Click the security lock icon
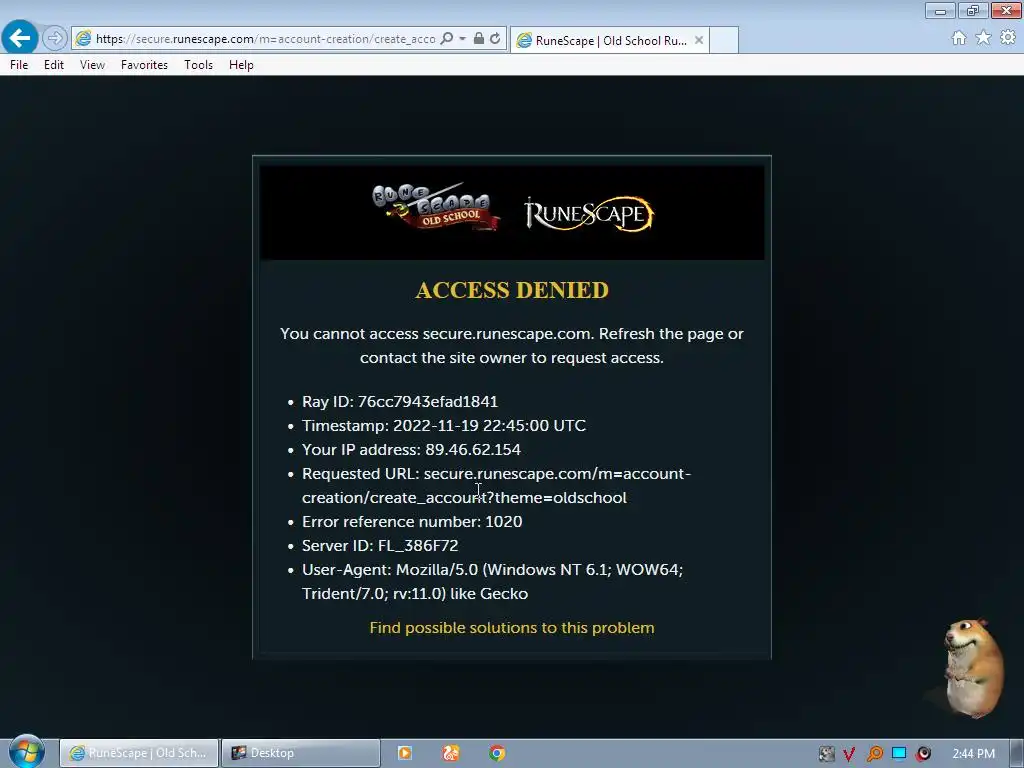Screen dimensions: 1024x768 479,39
